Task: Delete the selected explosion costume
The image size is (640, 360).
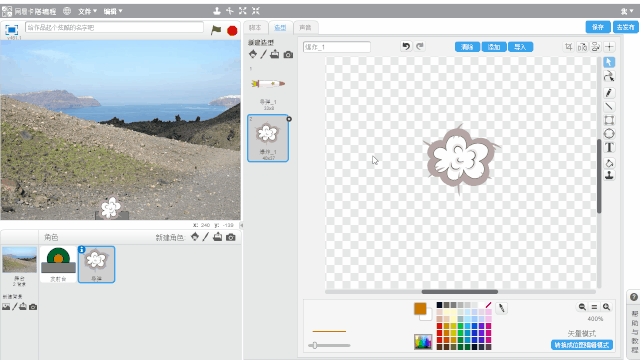Action: pos(289,119)
